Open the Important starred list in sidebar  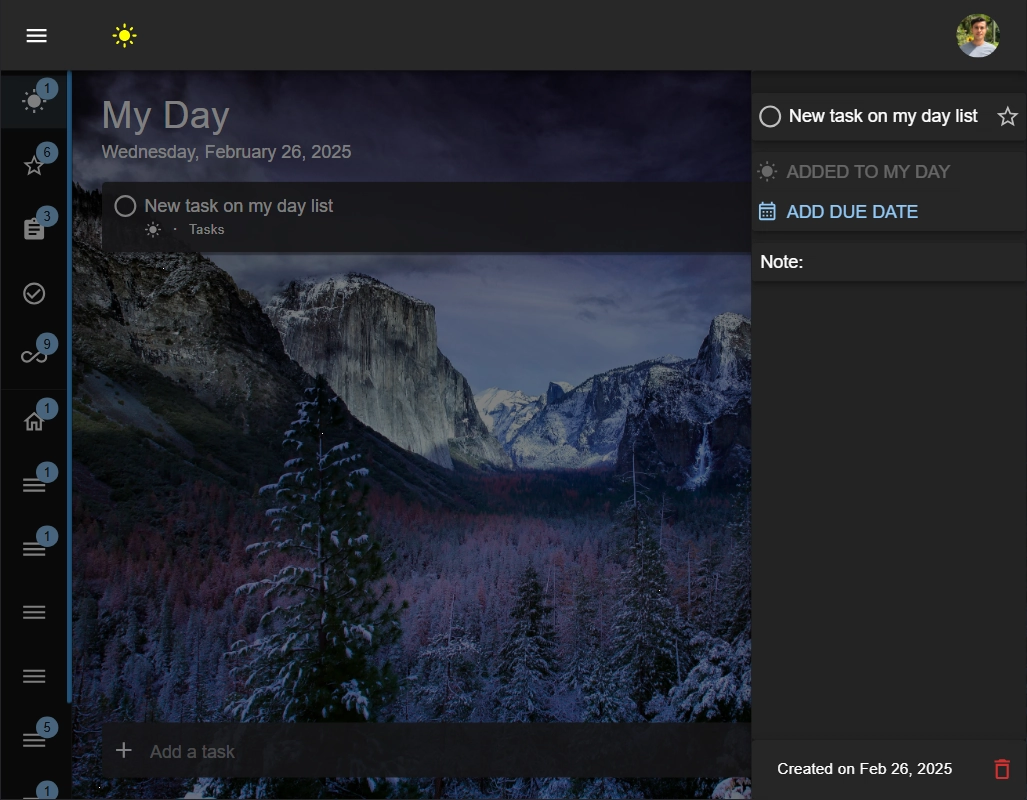[35, 165]
